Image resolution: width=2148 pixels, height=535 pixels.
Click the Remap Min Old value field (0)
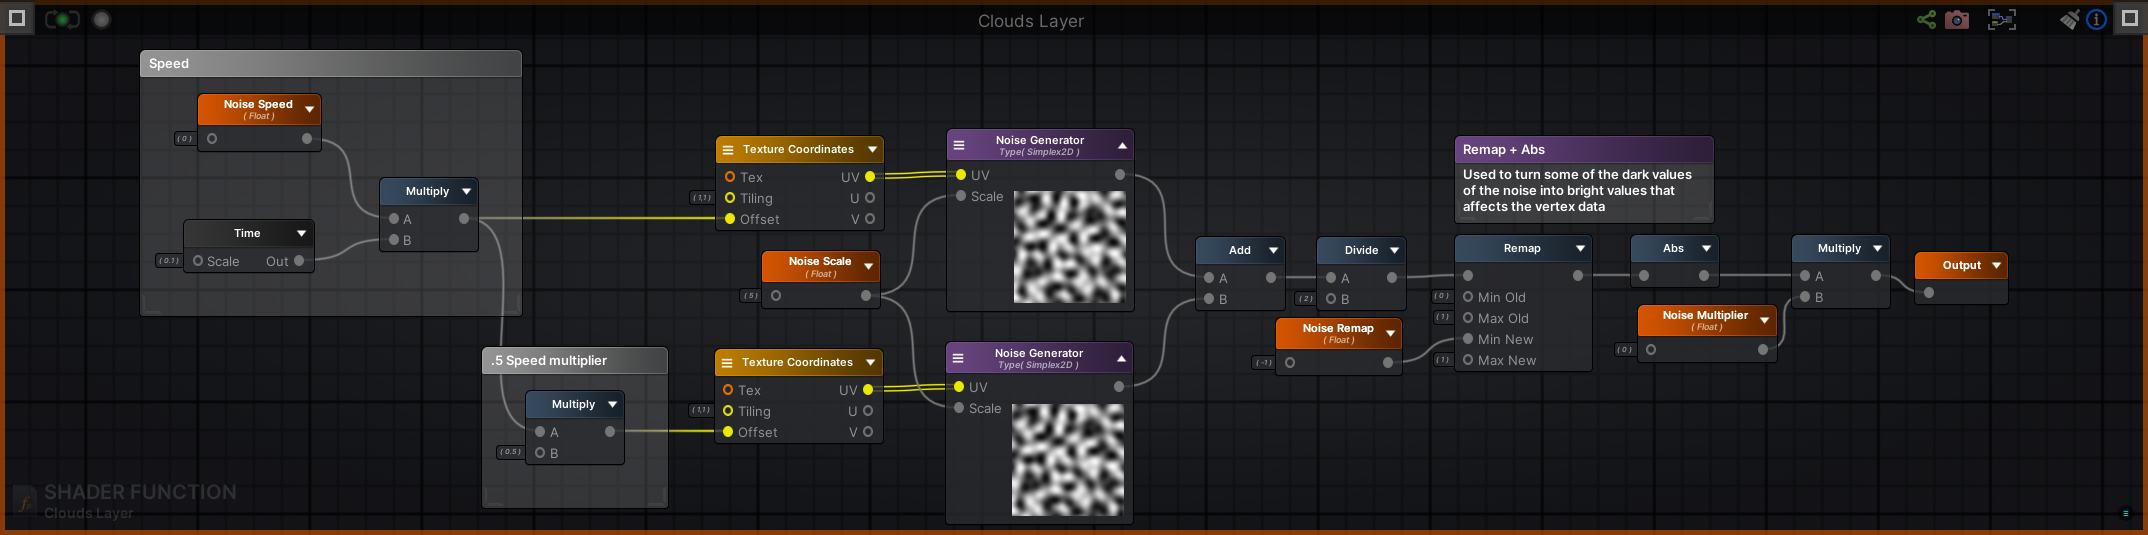pyautogui.click(x=1441, y=296)
